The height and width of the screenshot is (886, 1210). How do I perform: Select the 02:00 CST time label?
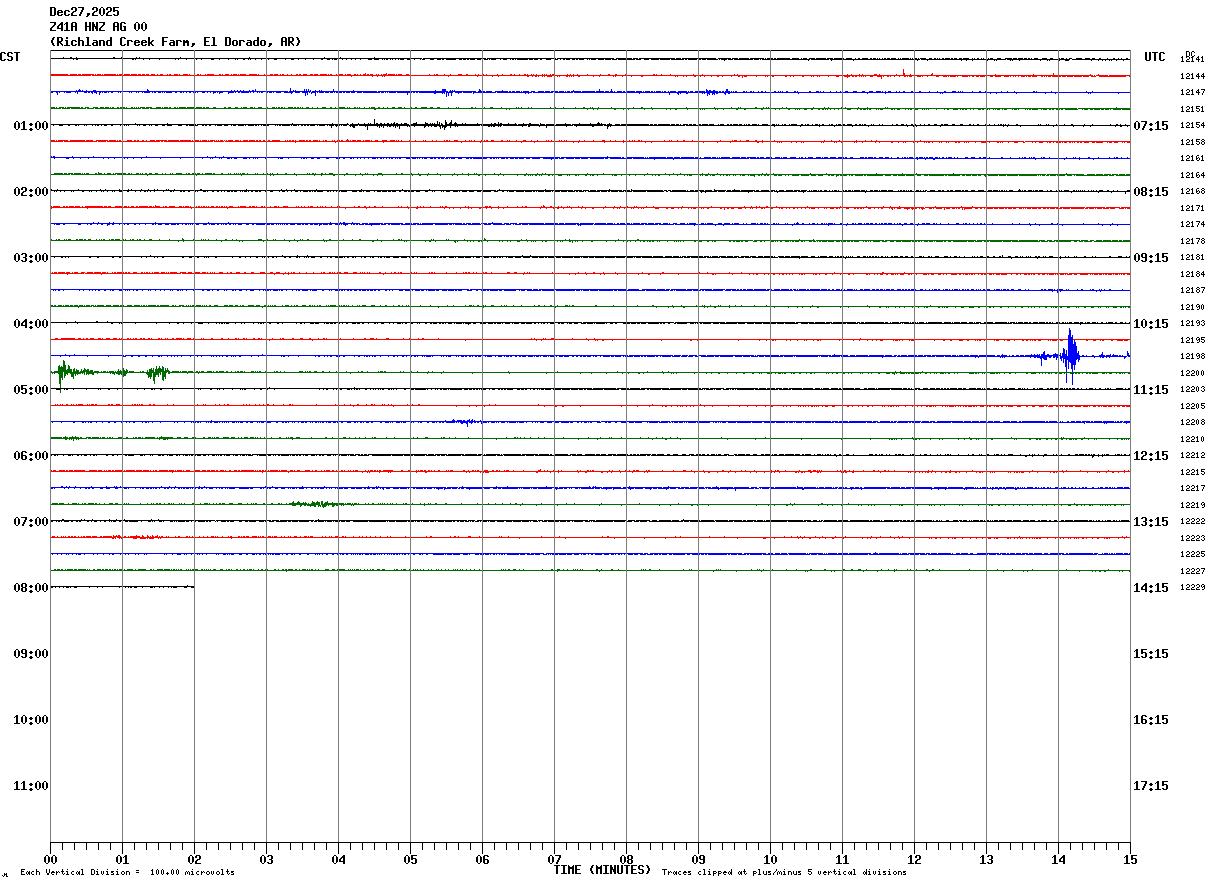[31, 192]
